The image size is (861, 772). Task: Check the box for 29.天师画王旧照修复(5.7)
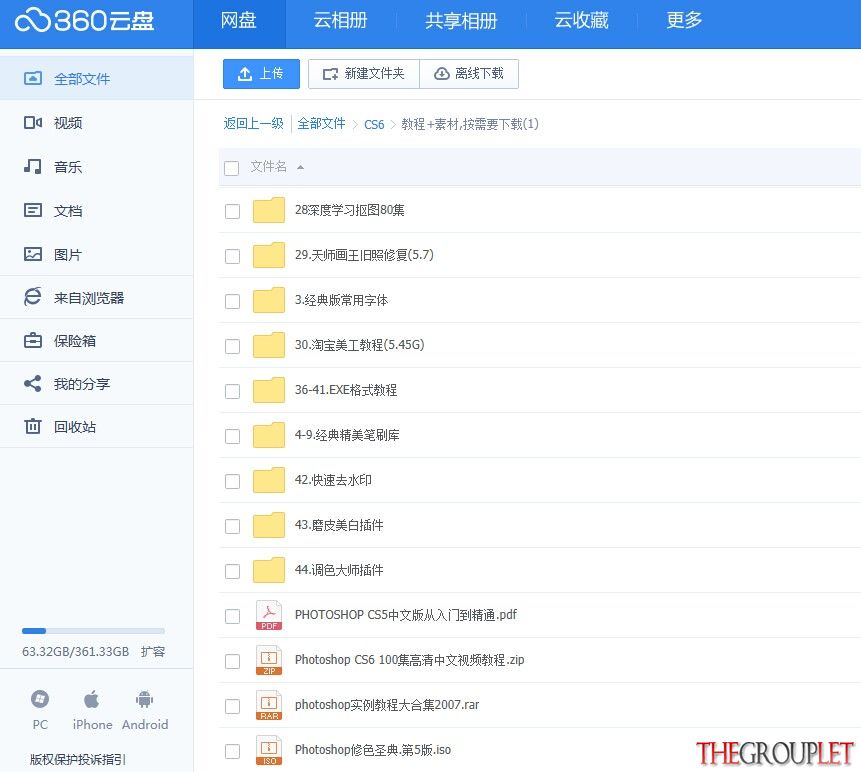pyautogui.click(x=232, y=256)
